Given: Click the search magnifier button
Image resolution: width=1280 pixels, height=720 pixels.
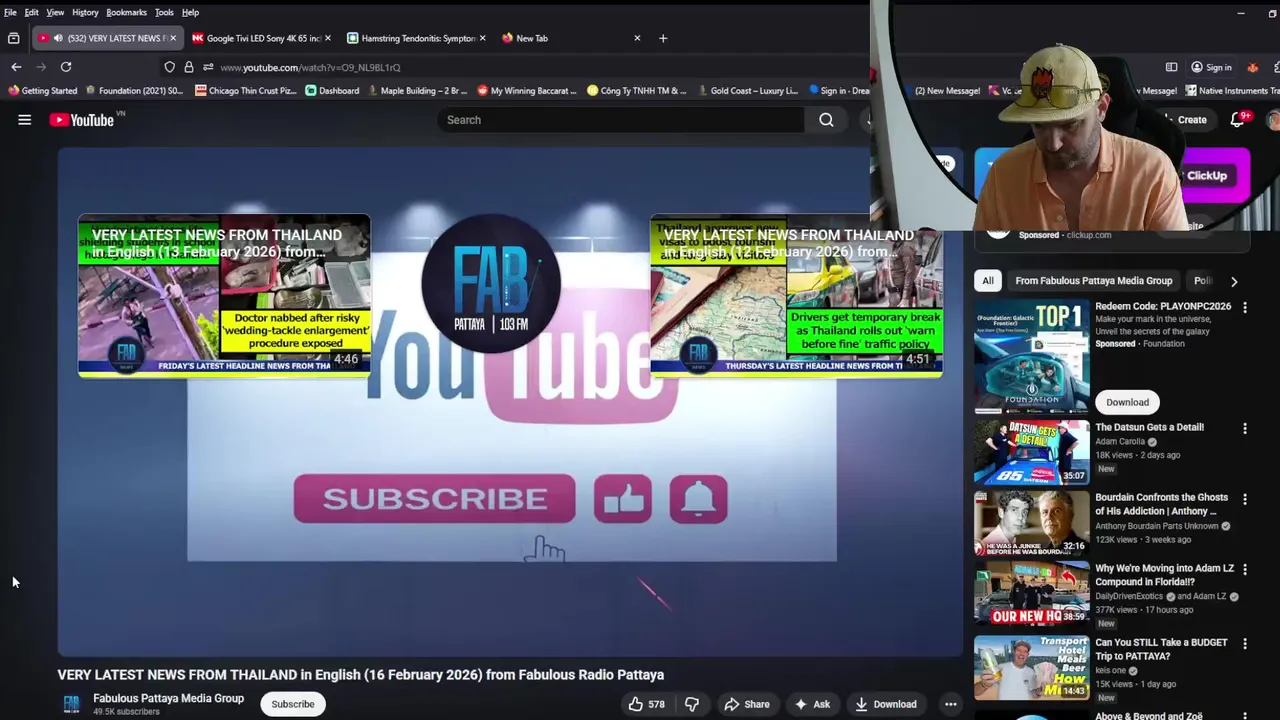Looking at the screenshot, I should coord(826,120).
